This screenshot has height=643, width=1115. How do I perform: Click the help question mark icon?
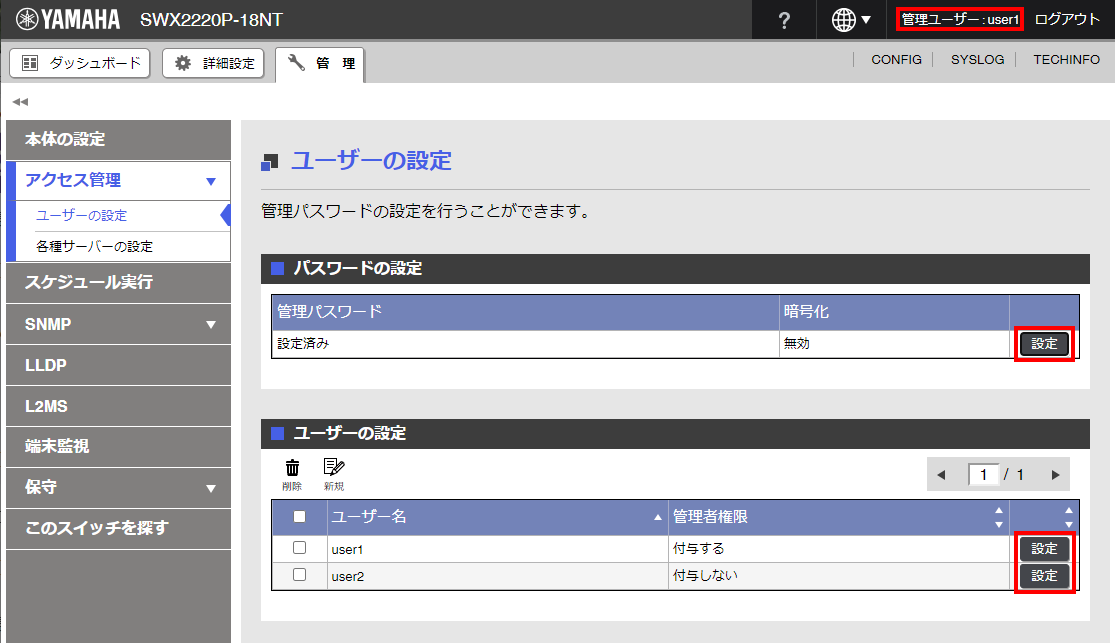click(784, 20)
